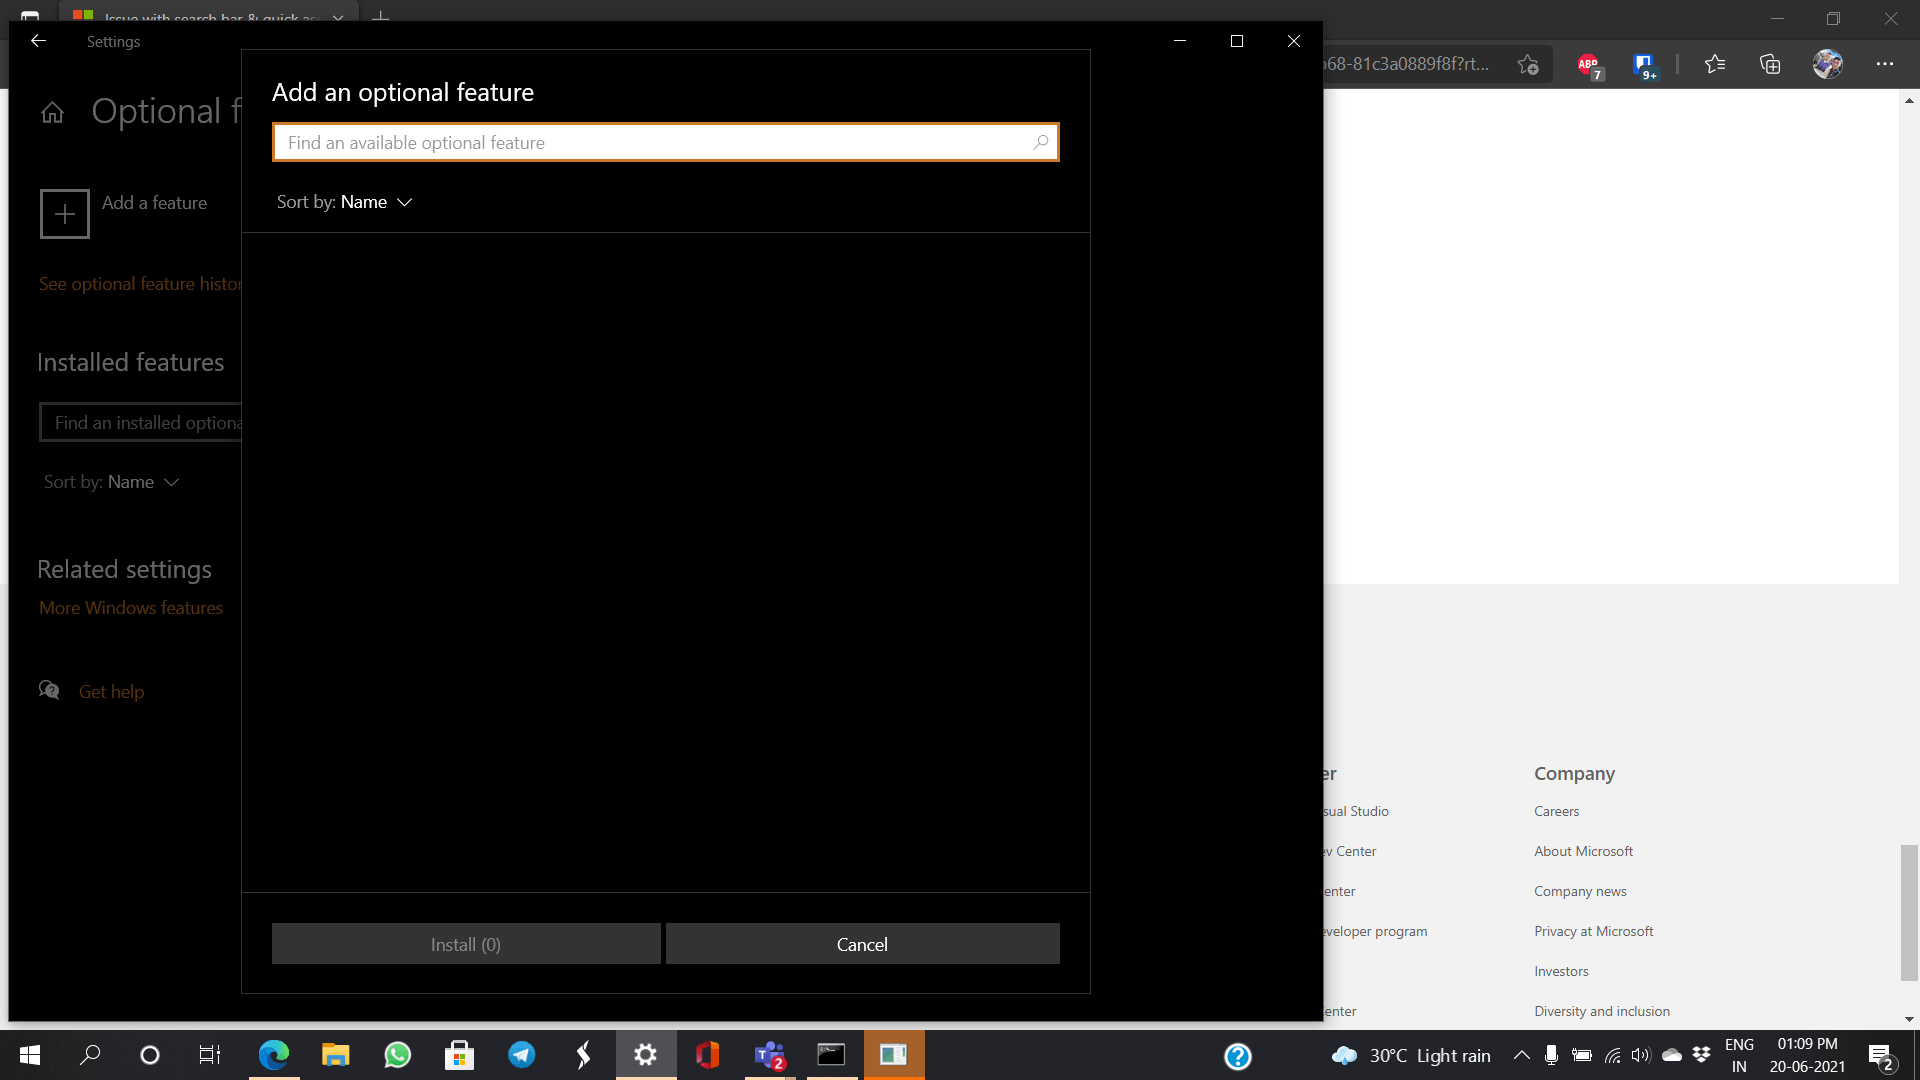Click the browser page vertical scrollbar thumb
1920x1080 pixels.
[1909, 912]
